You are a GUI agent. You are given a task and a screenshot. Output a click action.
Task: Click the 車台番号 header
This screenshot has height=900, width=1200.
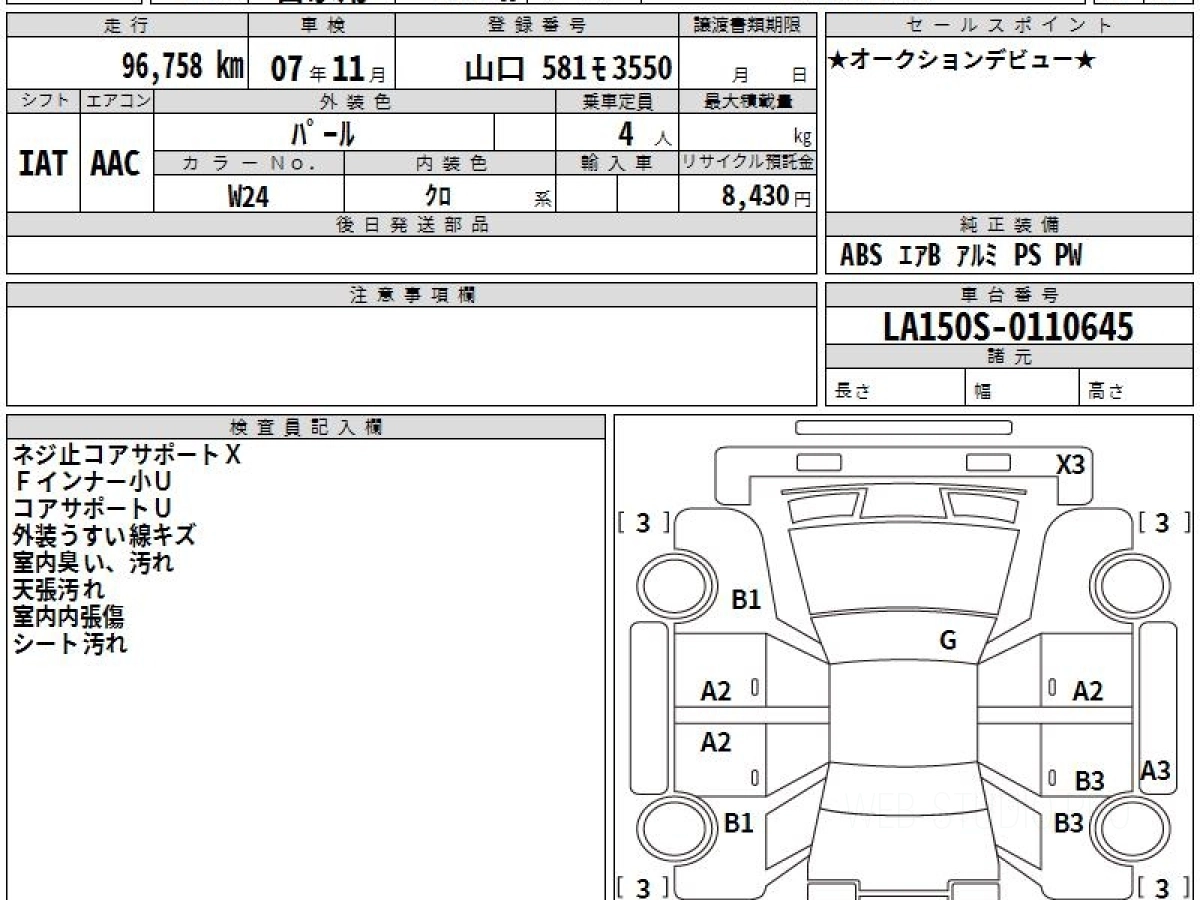[x=1009, y=295]
